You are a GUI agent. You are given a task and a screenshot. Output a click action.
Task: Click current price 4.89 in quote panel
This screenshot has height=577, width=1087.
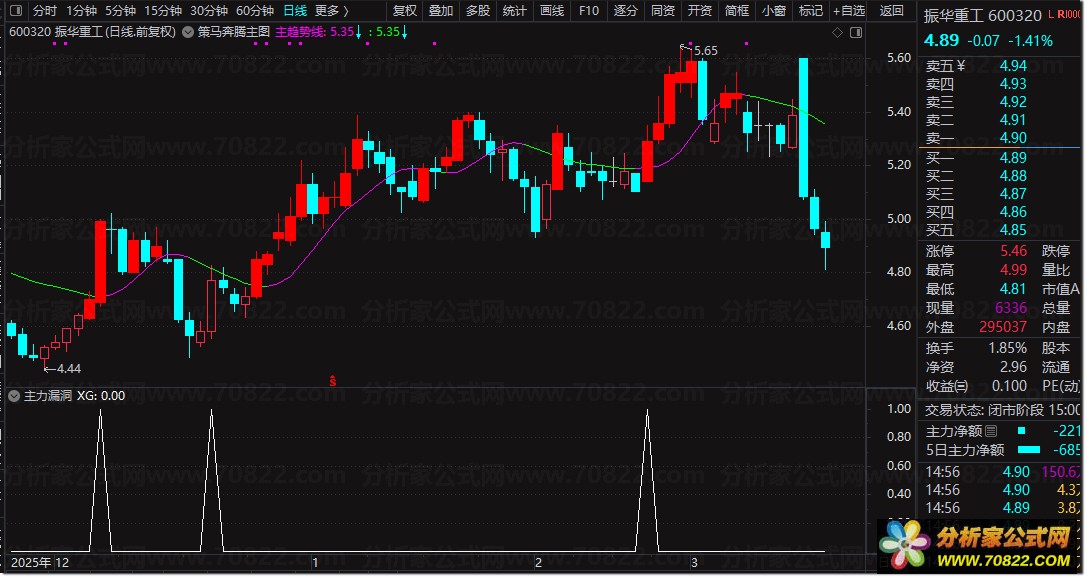tap(941, 41)
